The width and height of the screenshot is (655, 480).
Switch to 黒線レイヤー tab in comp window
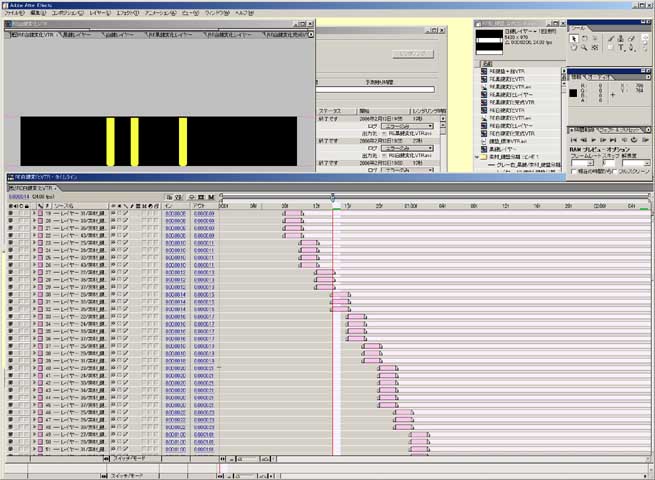(x=76, y=35)
